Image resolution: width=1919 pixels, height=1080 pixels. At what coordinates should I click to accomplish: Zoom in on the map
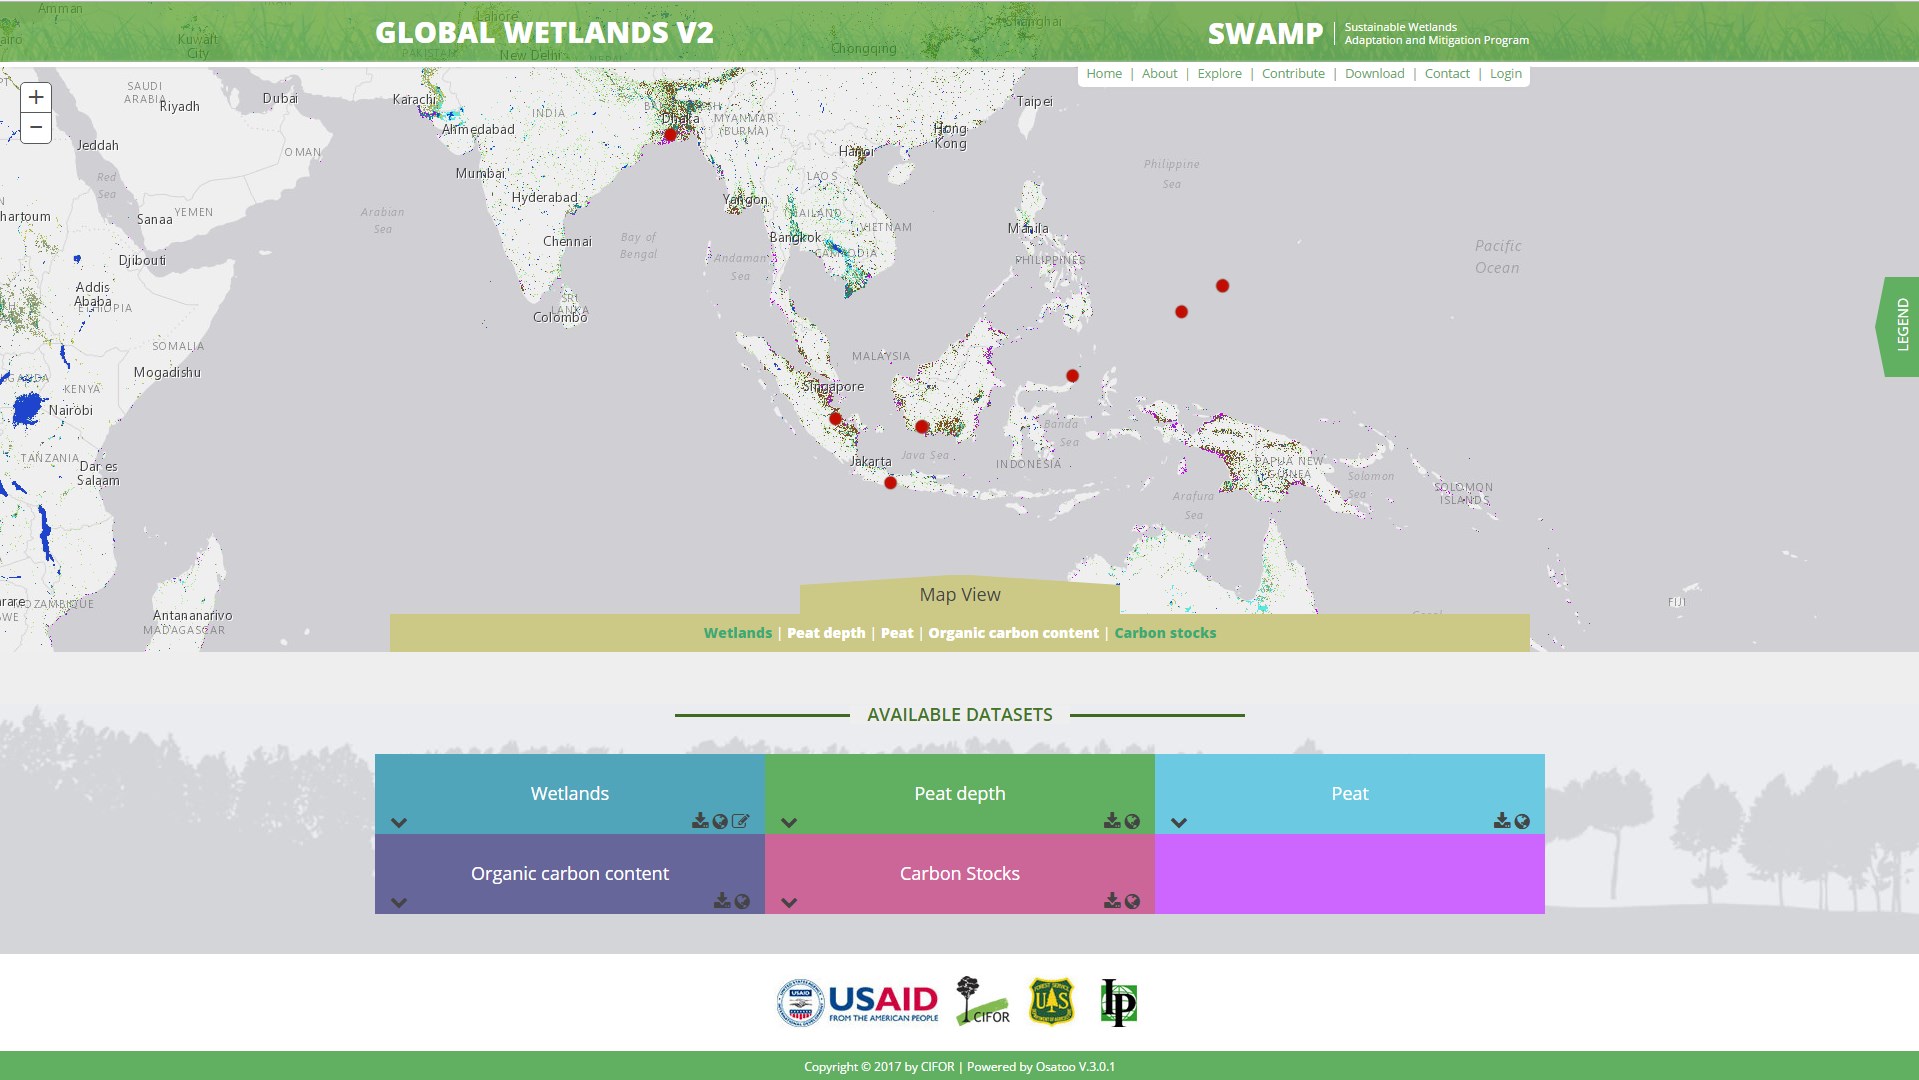click(36, 97)
